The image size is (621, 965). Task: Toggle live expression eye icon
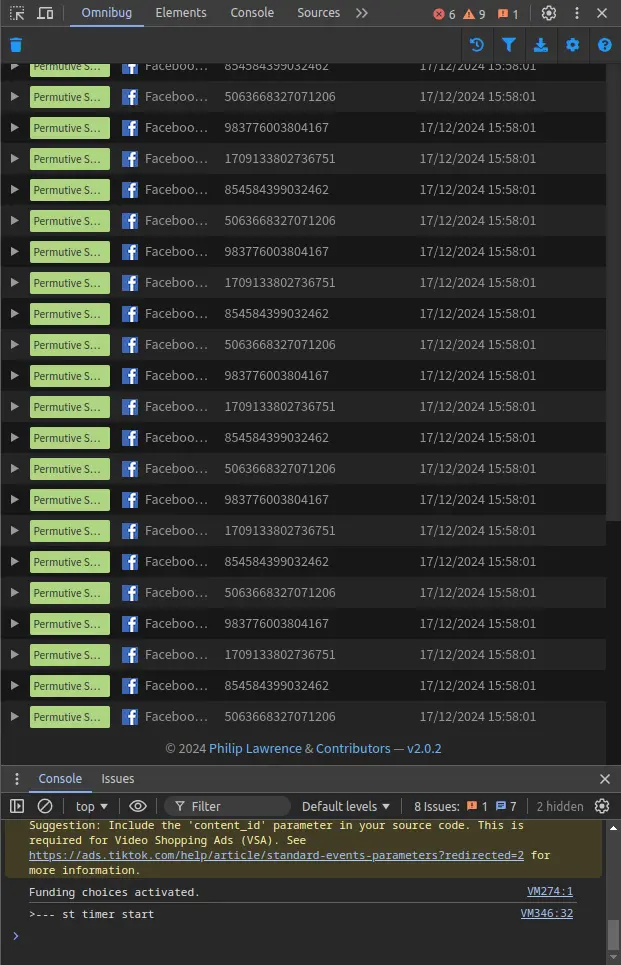click(138, 806)
